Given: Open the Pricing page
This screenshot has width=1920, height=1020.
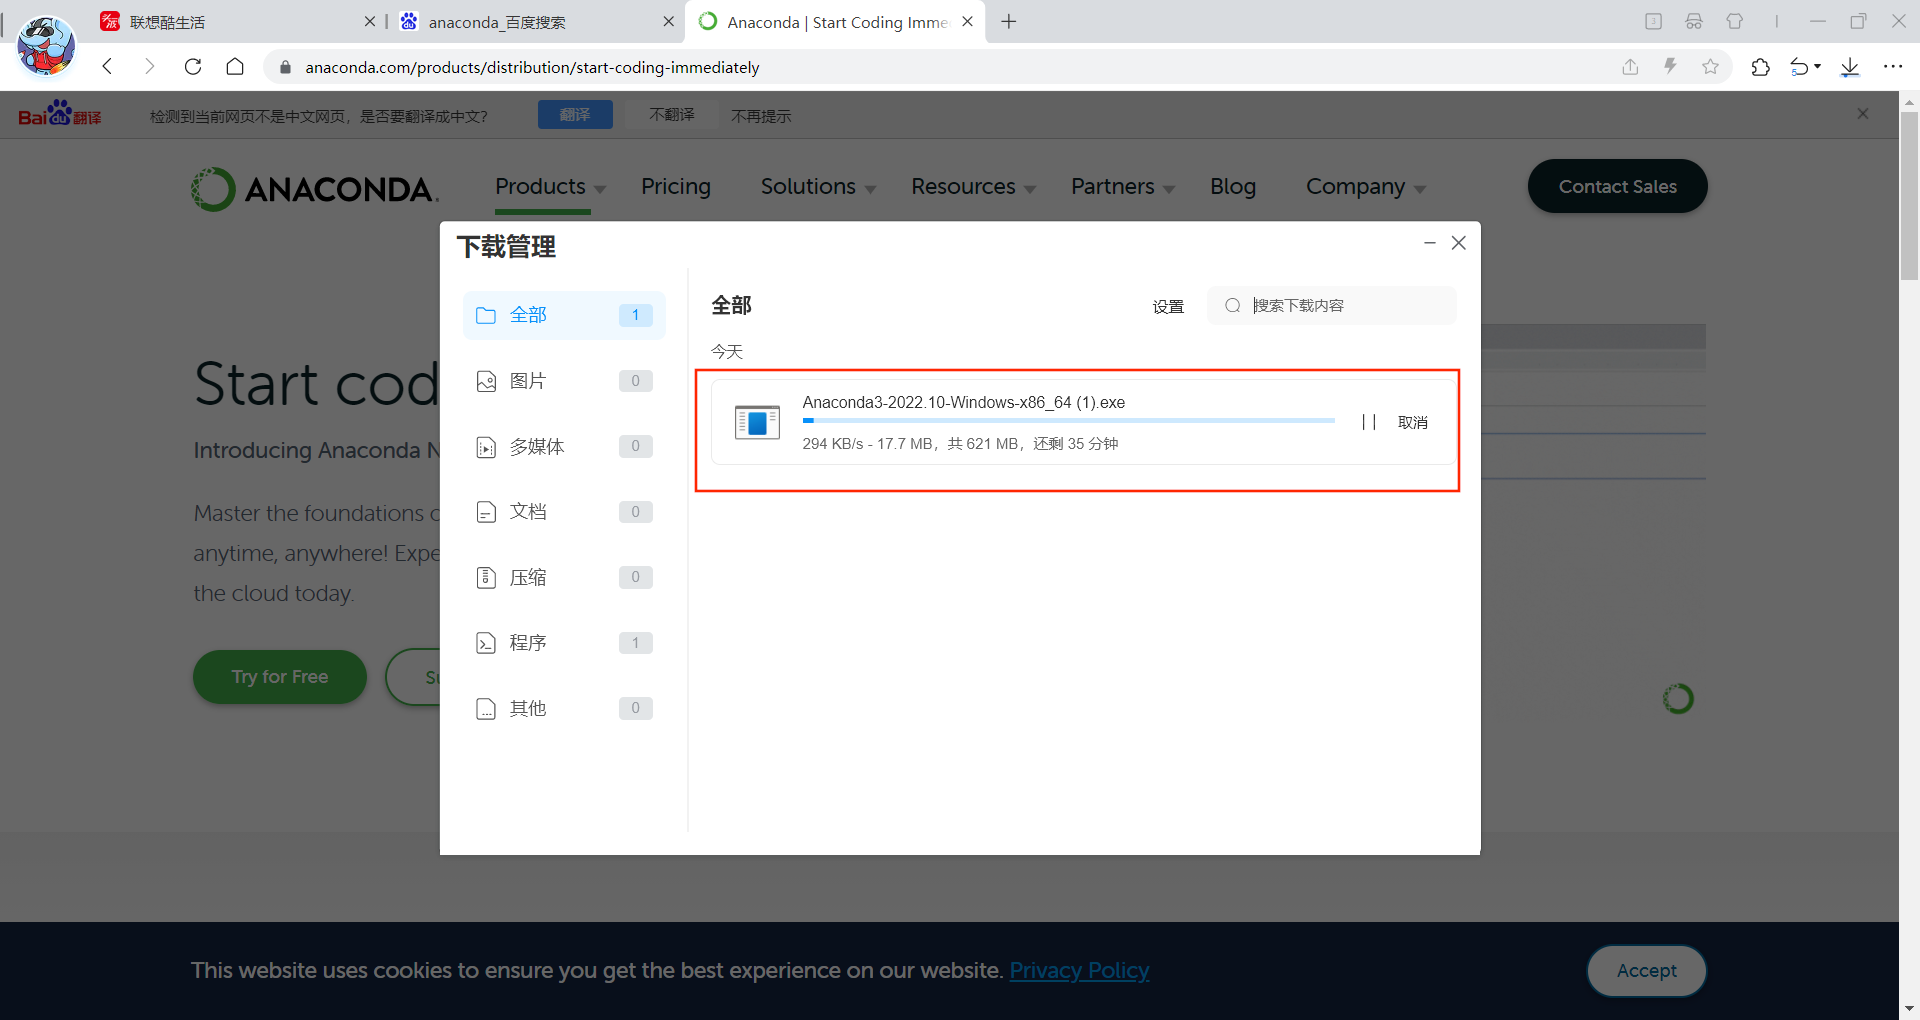Looking at the screenshot, I should [x=676, y=187].
